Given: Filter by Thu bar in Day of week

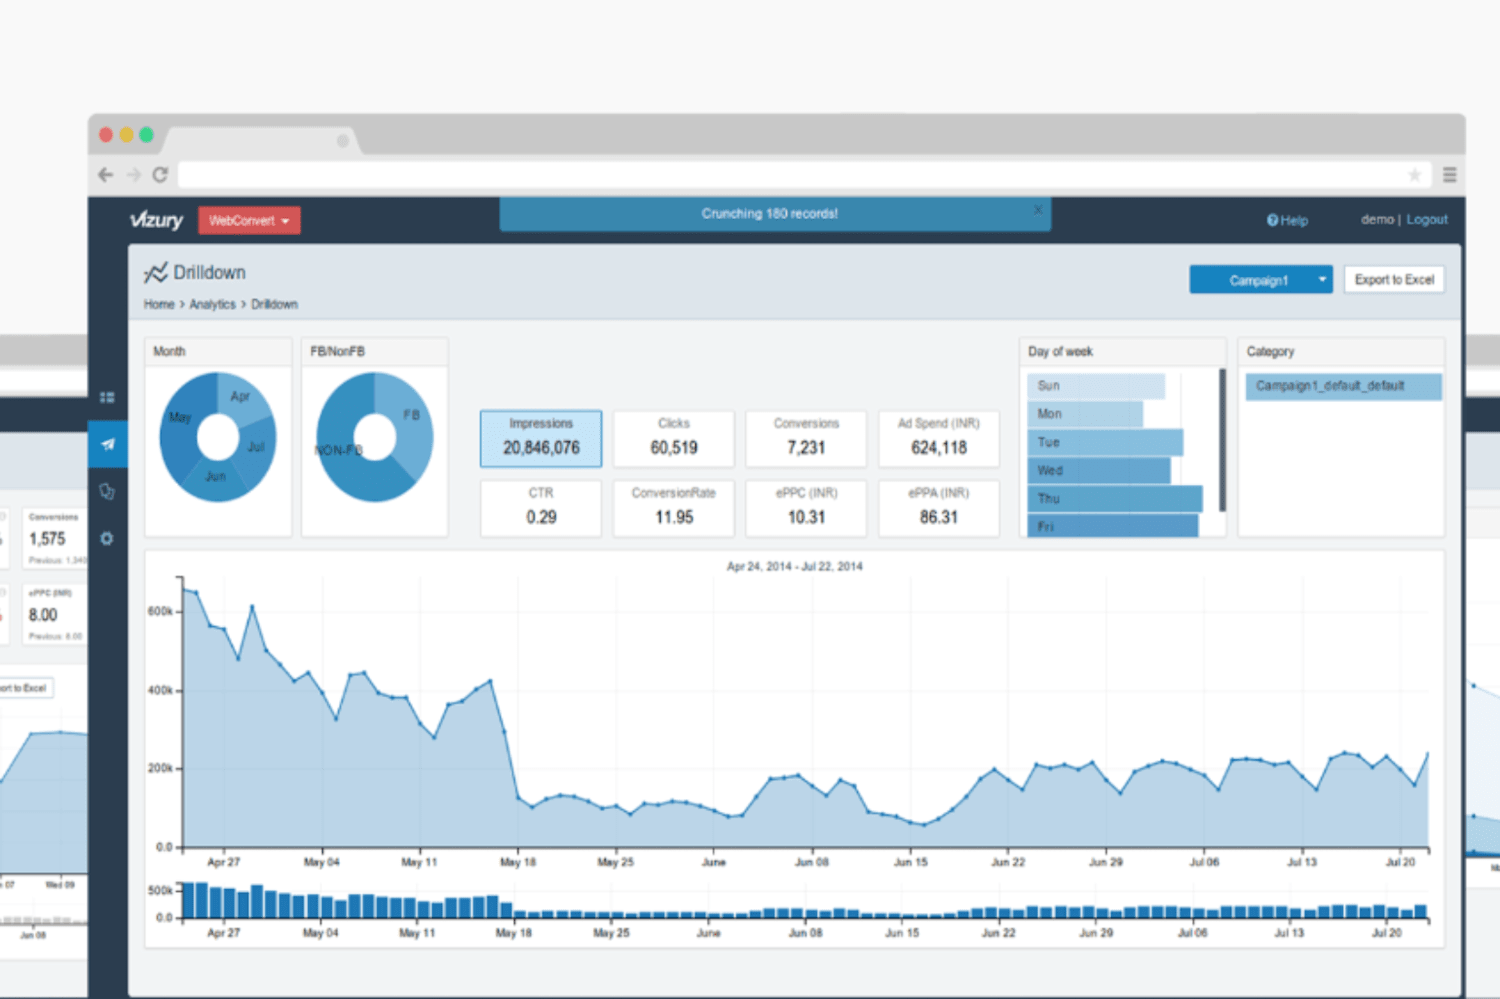Looking at the screenshot, I should pyautogui.click(x=1115, y=498).
